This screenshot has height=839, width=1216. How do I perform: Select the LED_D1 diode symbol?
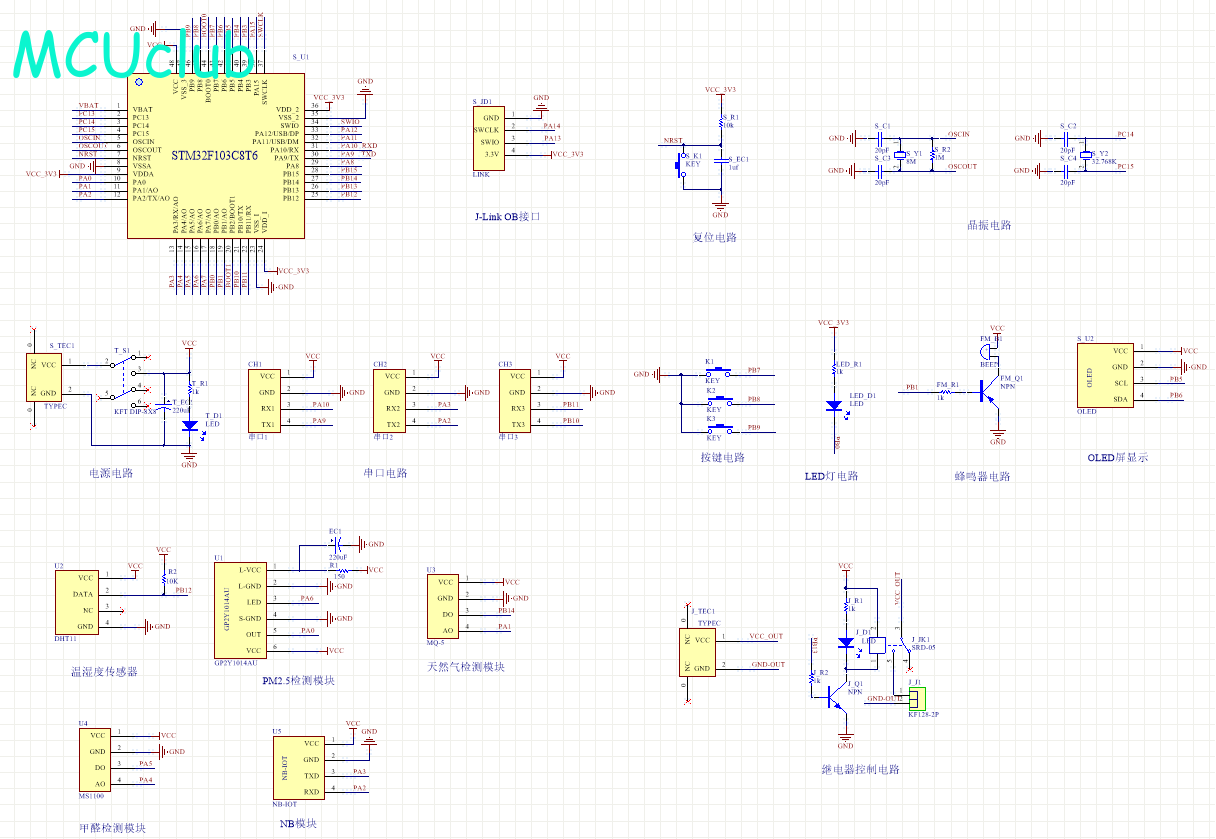833,406
